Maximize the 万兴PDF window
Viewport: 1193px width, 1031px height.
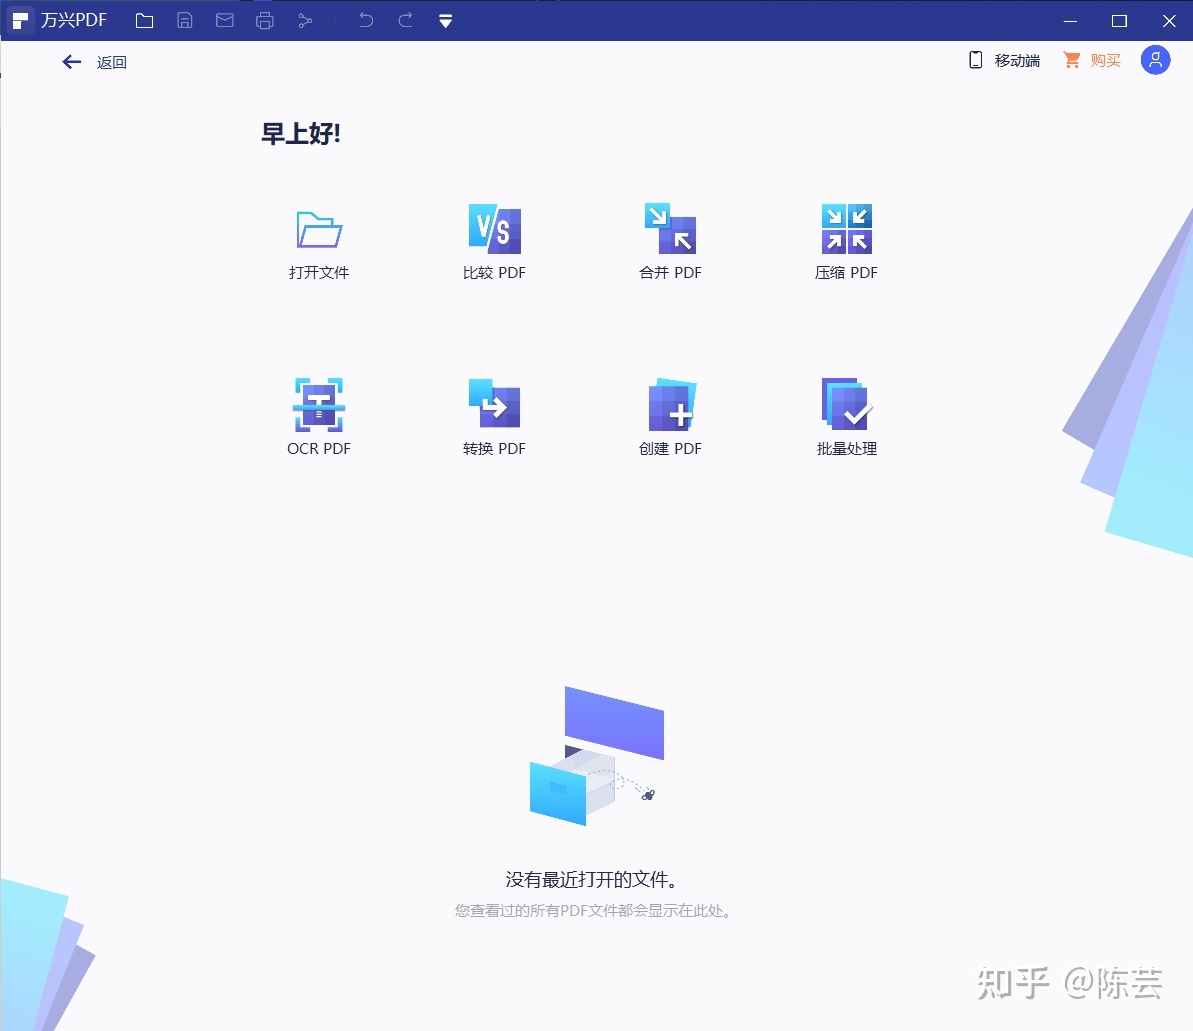(x=1119, y=21)
